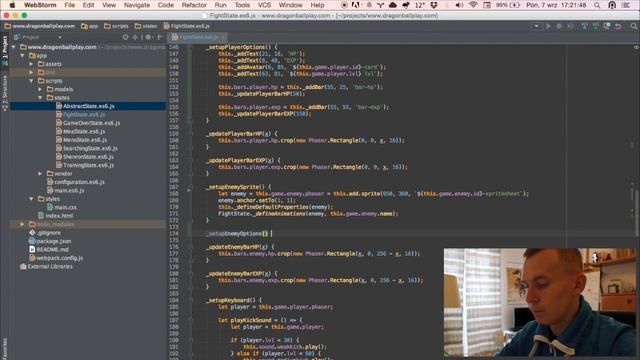The image size is (640, 360).
Task: Click the Dropbox icon in menu bar
Action: 434,5
